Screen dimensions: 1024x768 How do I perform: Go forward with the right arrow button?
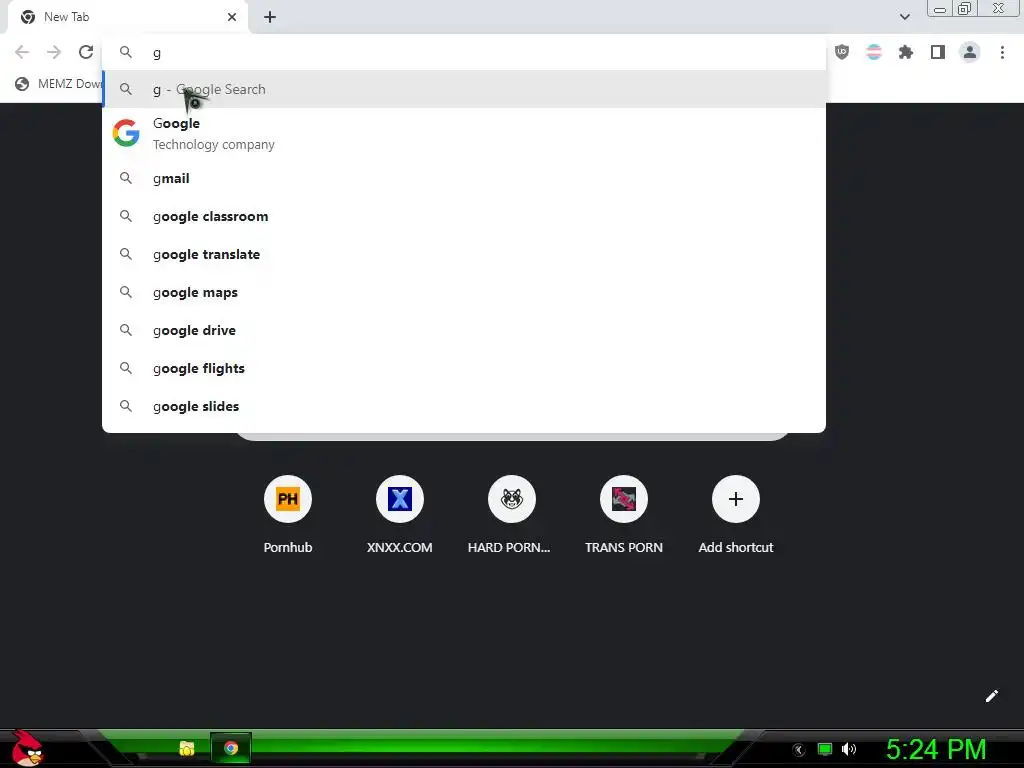[x=54, y=52]
